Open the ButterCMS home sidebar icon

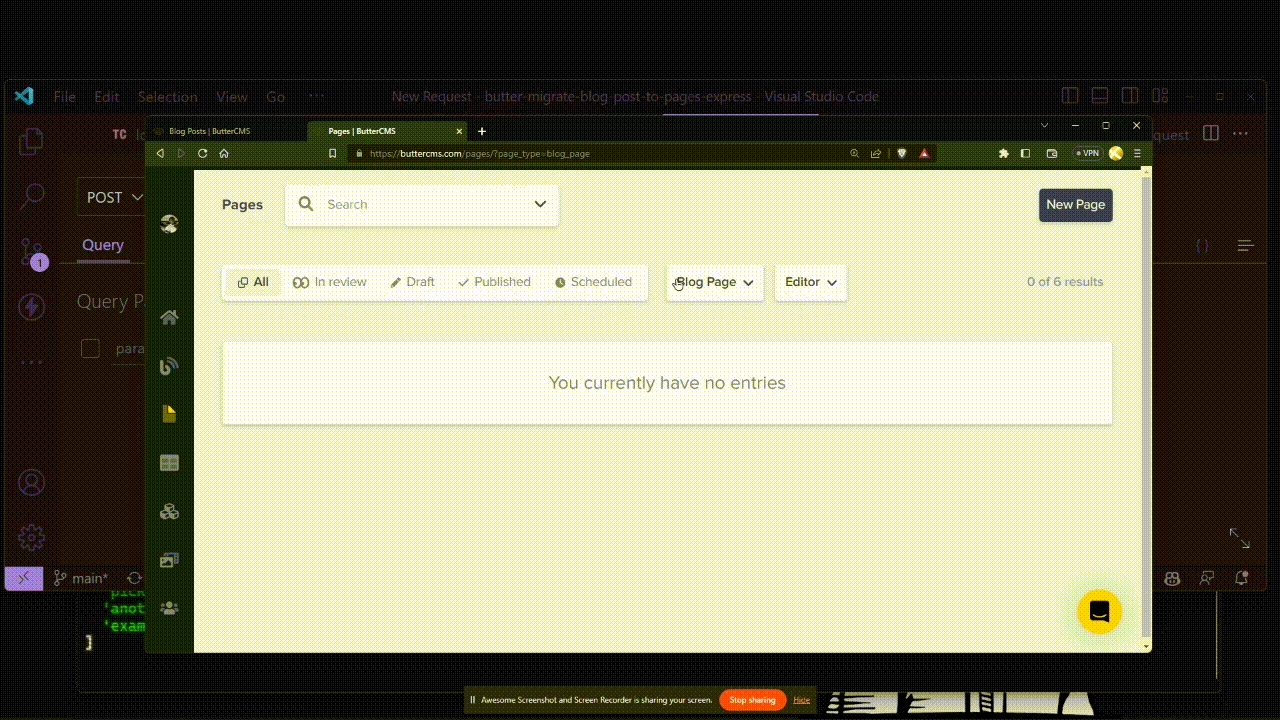(169, 318)
